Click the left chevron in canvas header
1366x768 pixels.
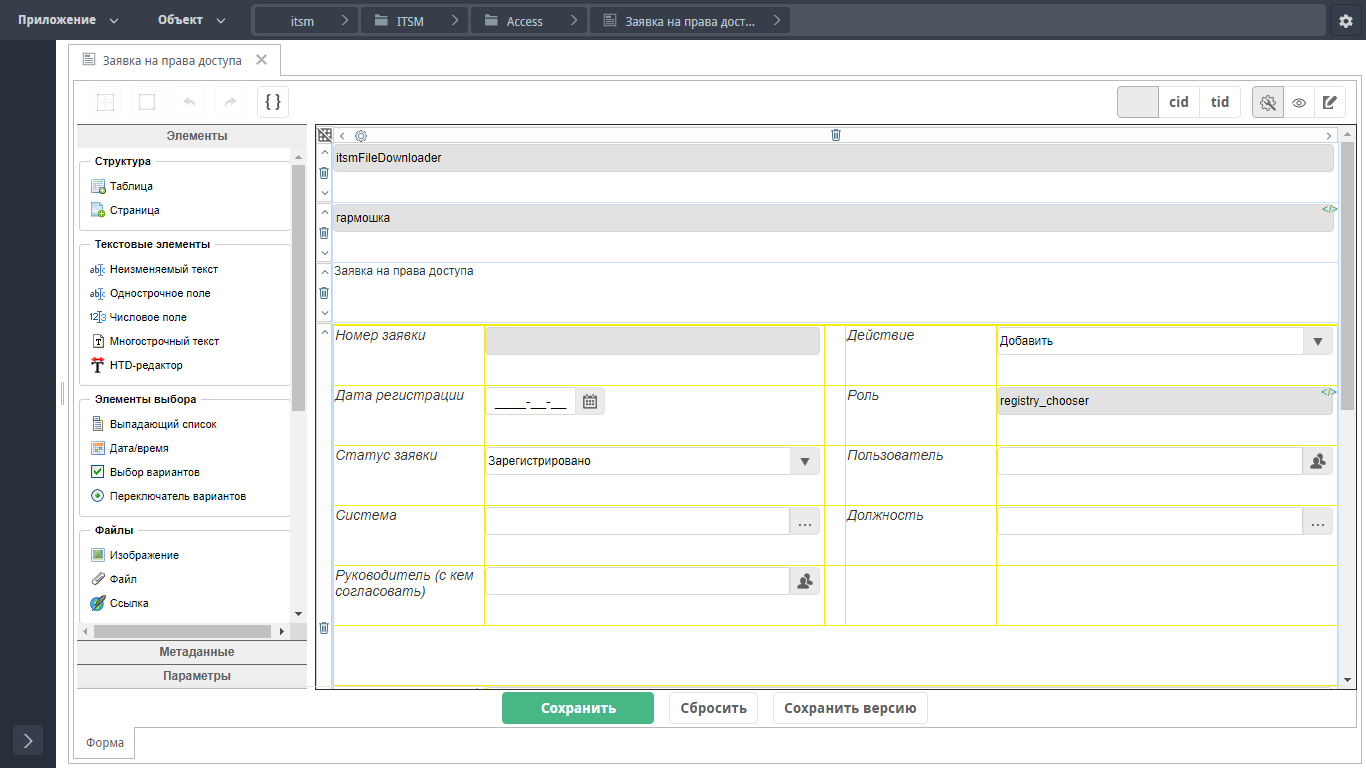tap(342, 135)
